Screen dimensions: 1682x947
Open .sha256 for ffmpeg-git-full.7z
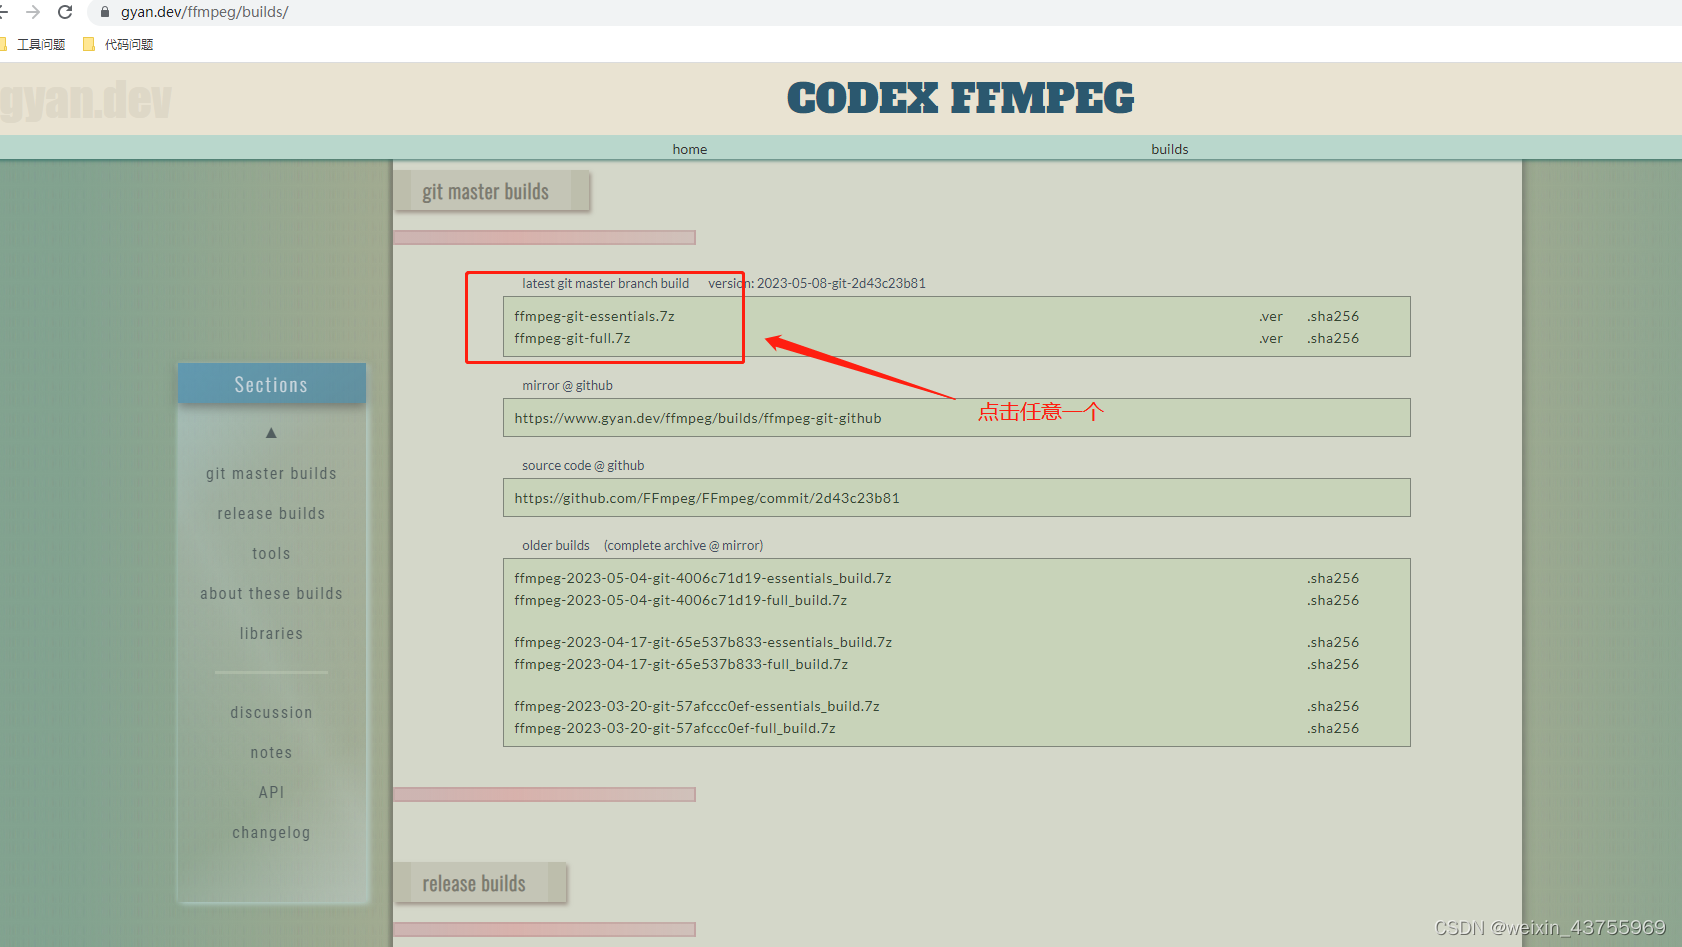[1333, 338]
